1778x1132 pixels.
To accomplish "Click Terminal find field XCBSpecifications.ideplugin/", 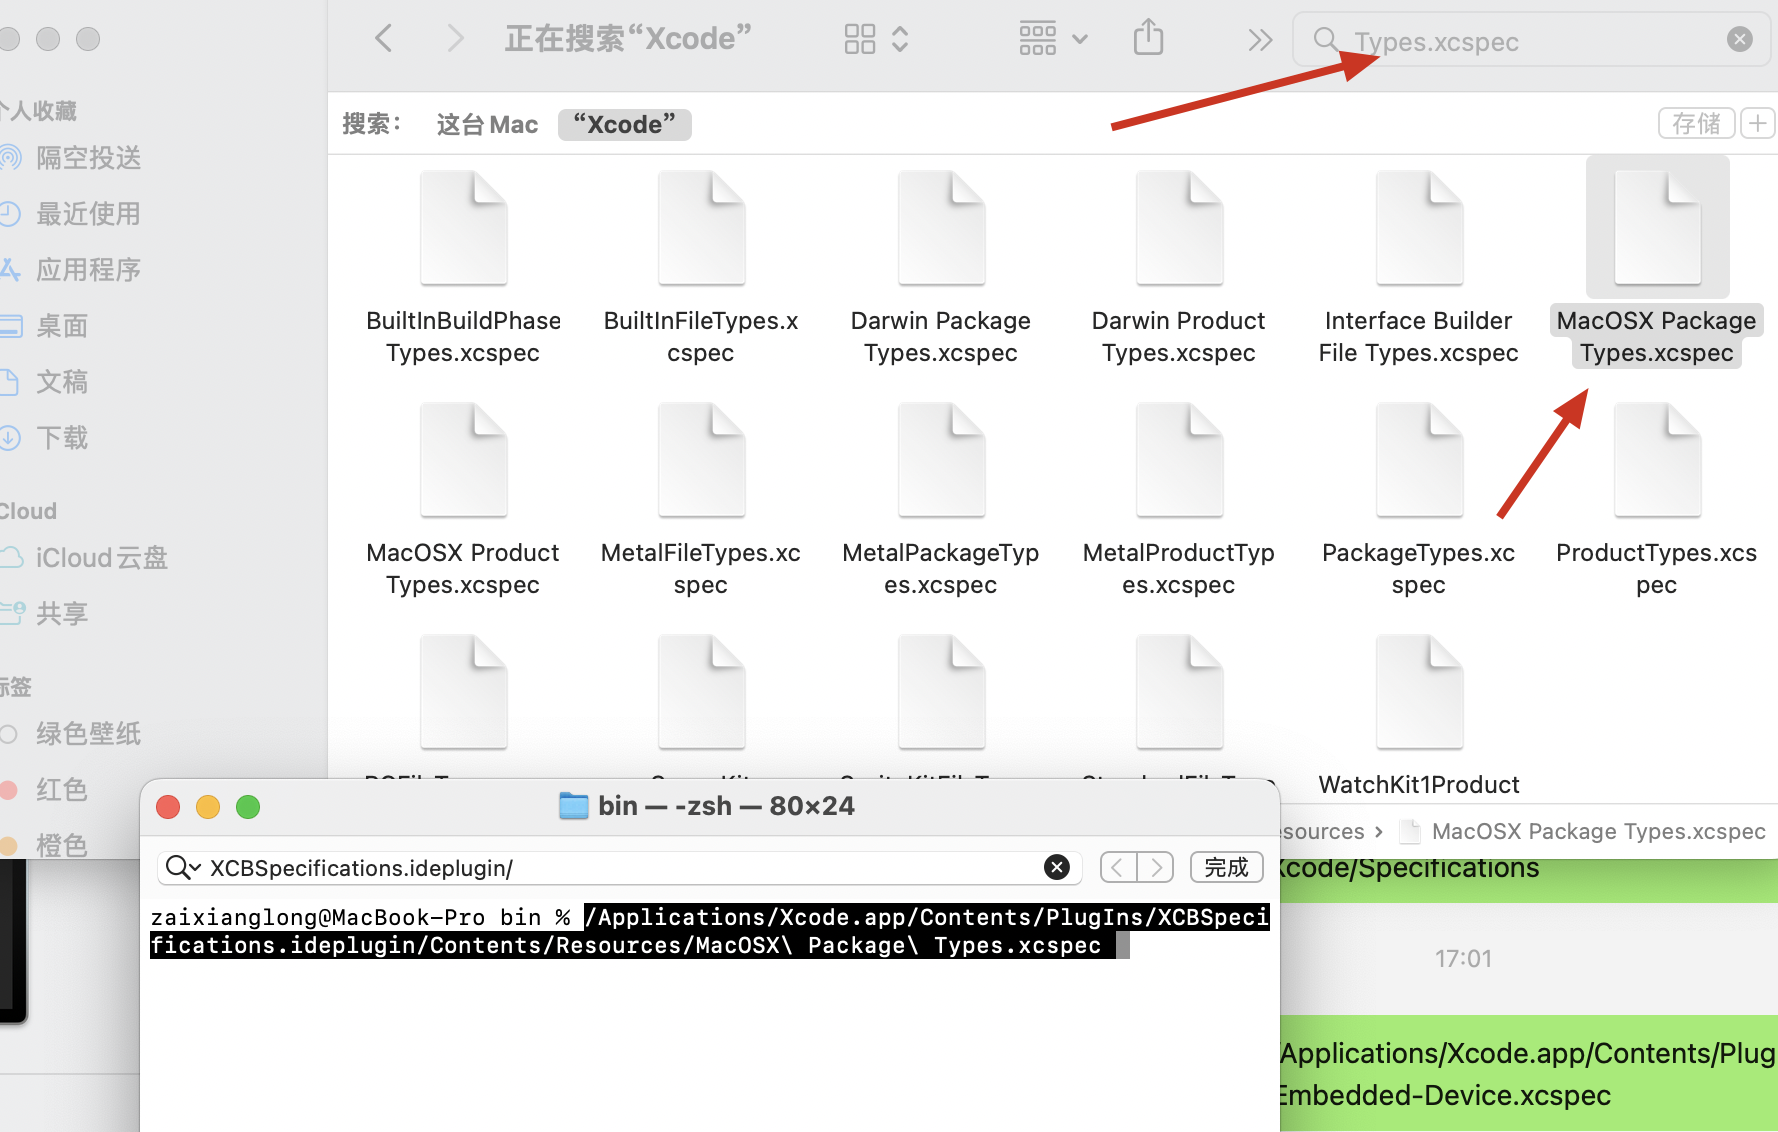I will pos(620,867).
